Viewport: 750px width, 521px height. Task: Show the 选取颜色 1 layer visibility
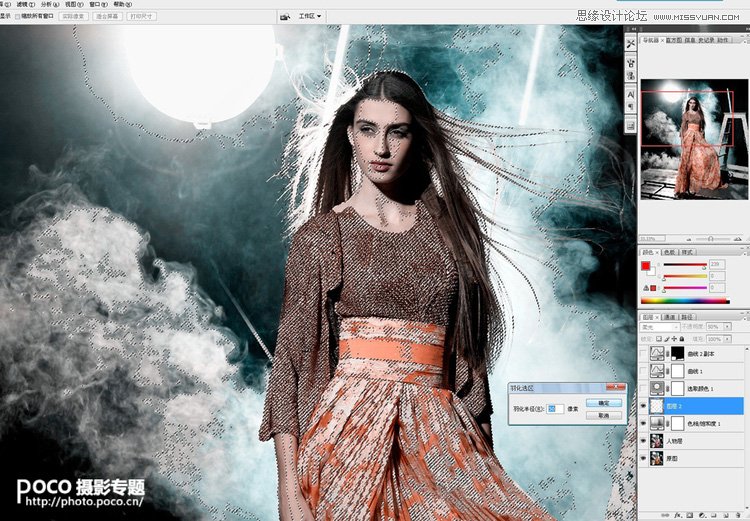tap(643, 388)
